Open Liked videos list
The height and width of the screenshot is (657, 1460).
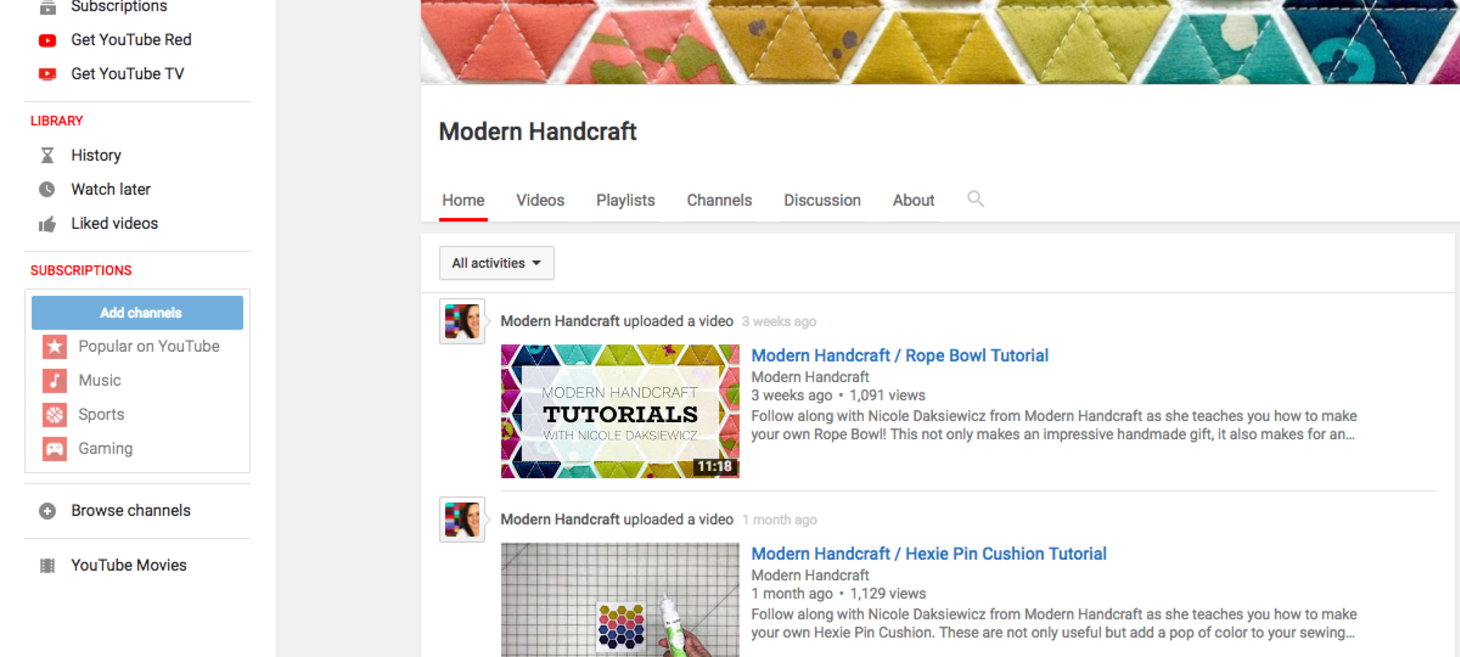[x=114, y=224]
